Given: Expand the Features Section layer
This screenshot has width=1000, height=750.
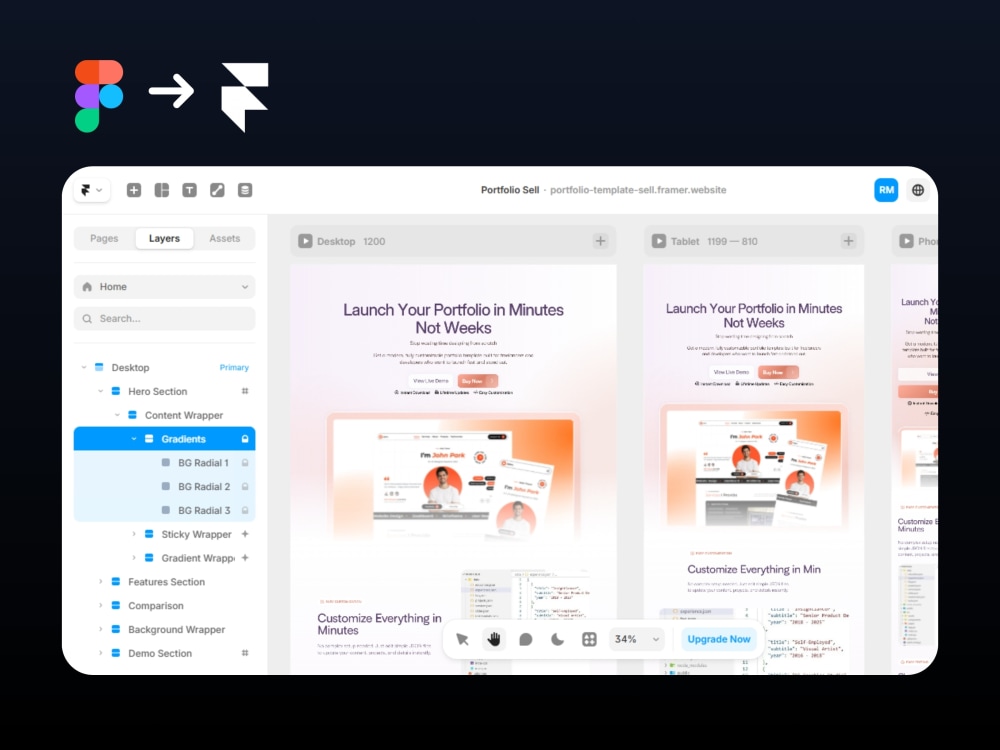Looking at the screenshot, I should click(100, 582).
